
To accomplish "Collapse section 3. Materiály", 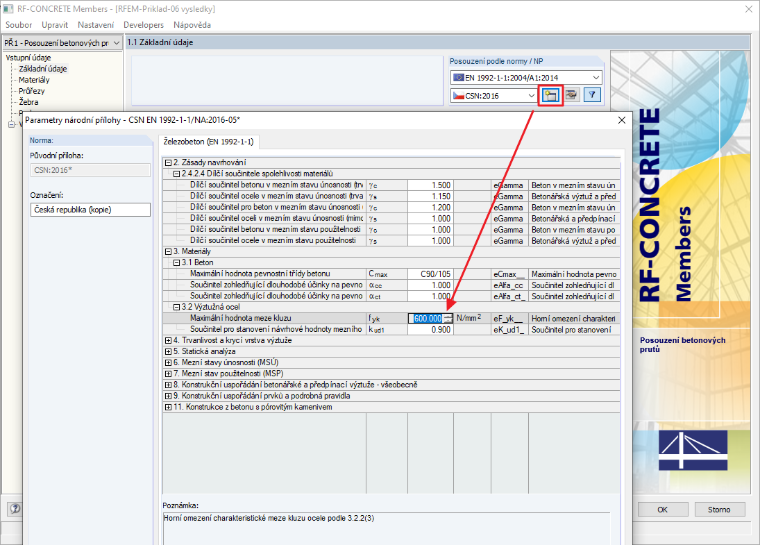I will point(168,252).
